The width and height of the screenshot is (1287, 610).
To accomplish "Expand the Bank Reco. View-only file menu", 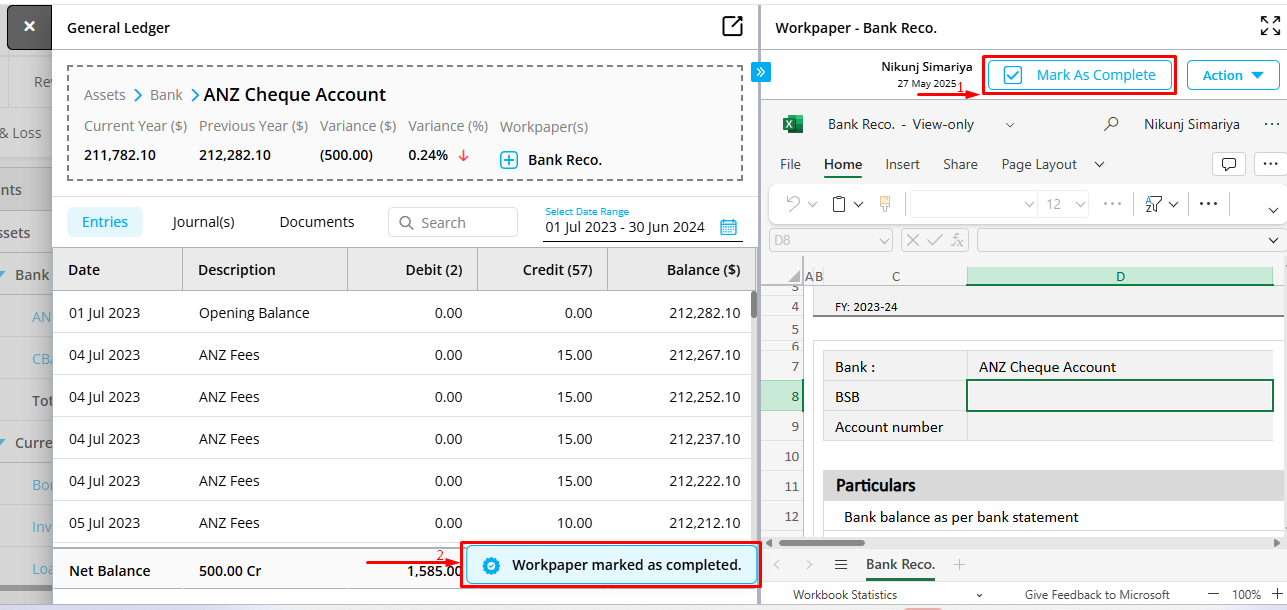I will click(1009, 125).
